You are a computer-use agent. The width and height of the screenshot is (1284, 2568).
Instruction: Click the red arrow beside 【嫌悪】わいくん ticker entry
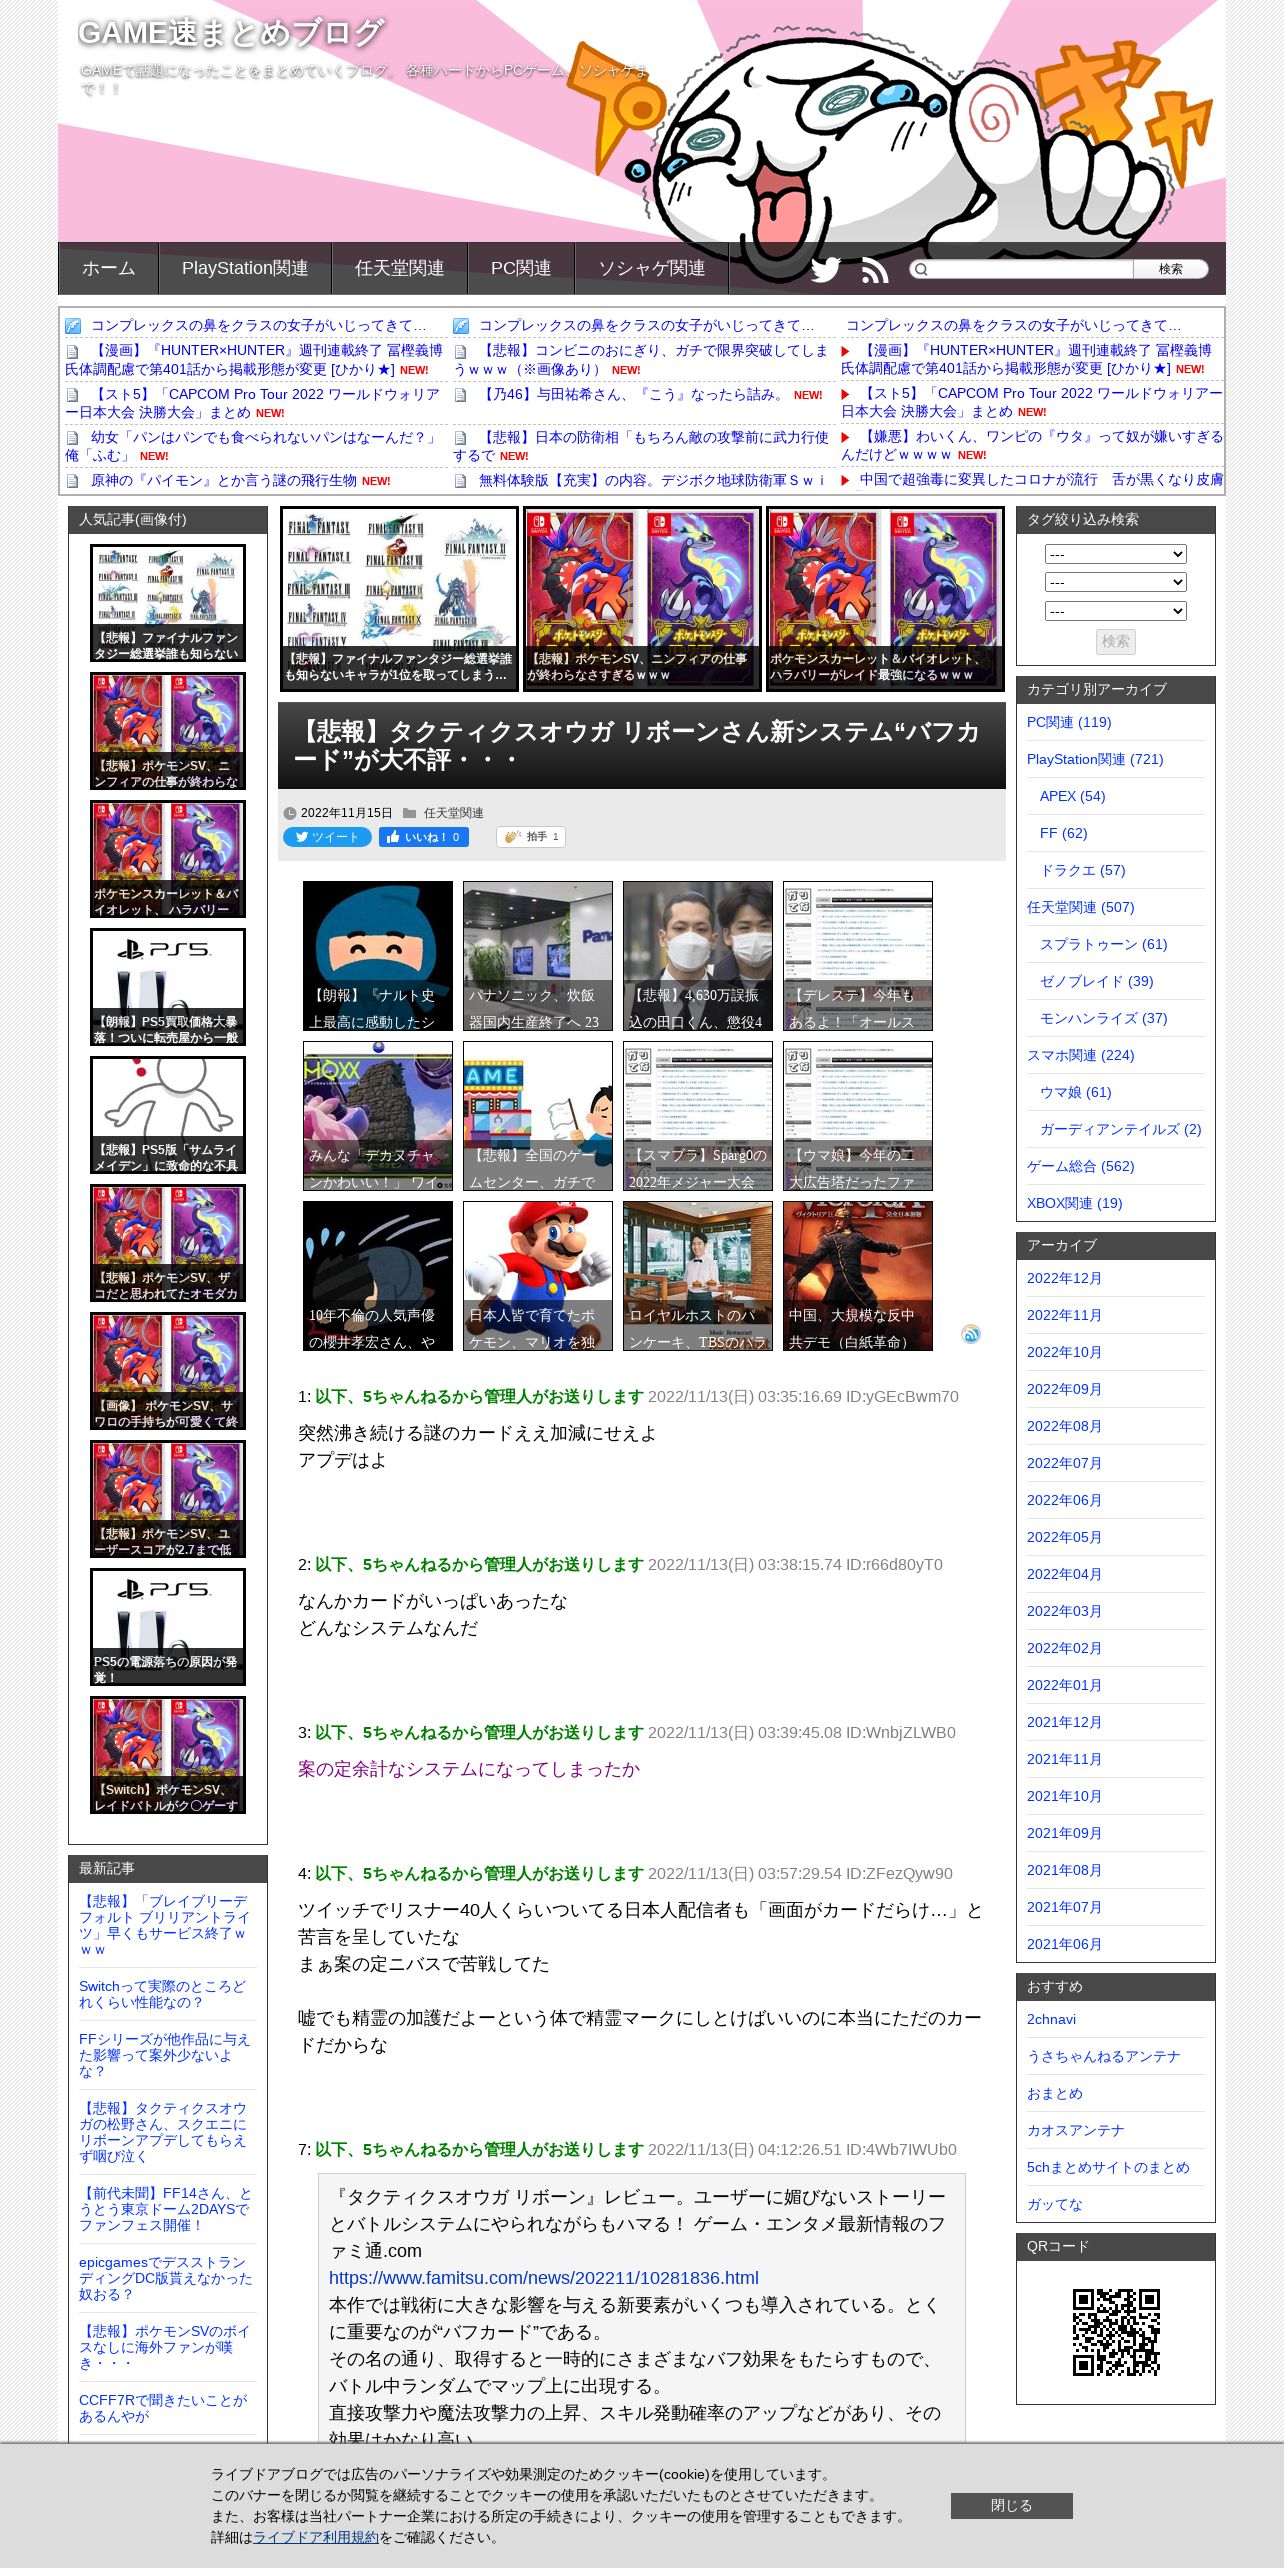click(845, 437)
